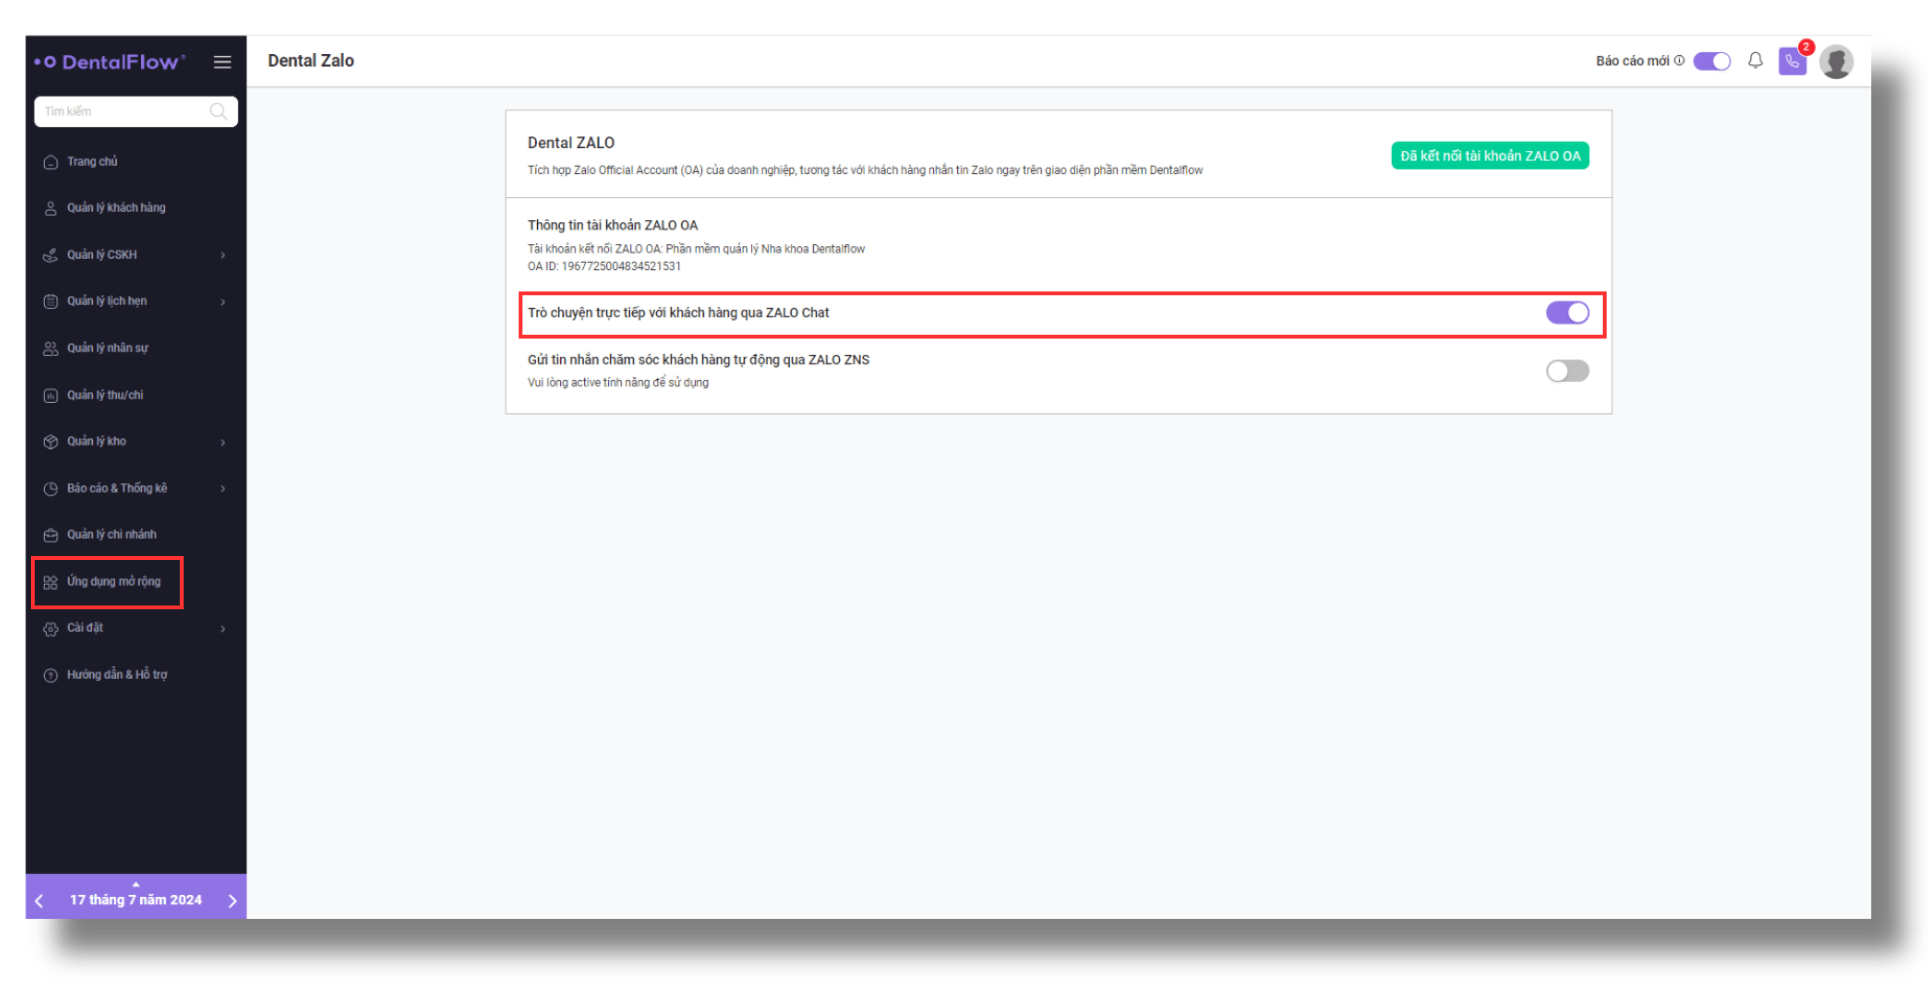1928x989 pixels.
Task: Click the Dental ZALO section heading
Action: (571, 143)
